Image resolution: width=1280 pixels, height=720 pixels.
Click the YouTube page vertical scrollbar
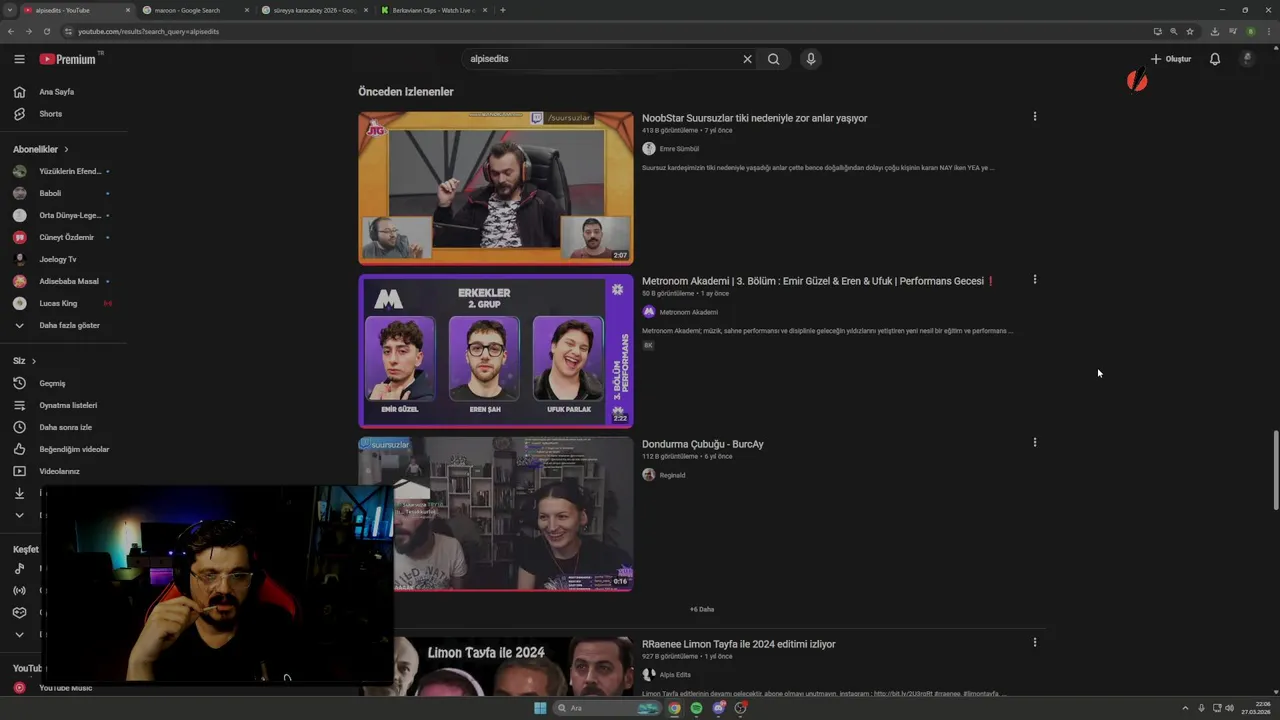pyautogui.click(x=1275, y=470)
